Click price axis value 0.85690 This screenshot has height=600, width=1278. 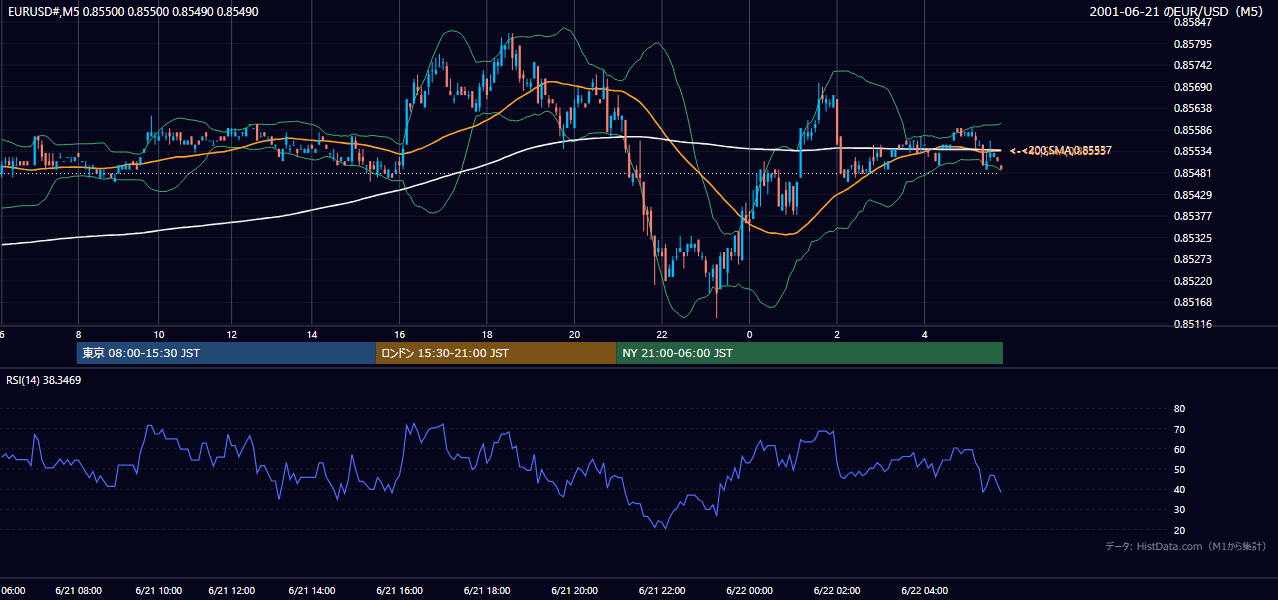tap(1193, 87)
